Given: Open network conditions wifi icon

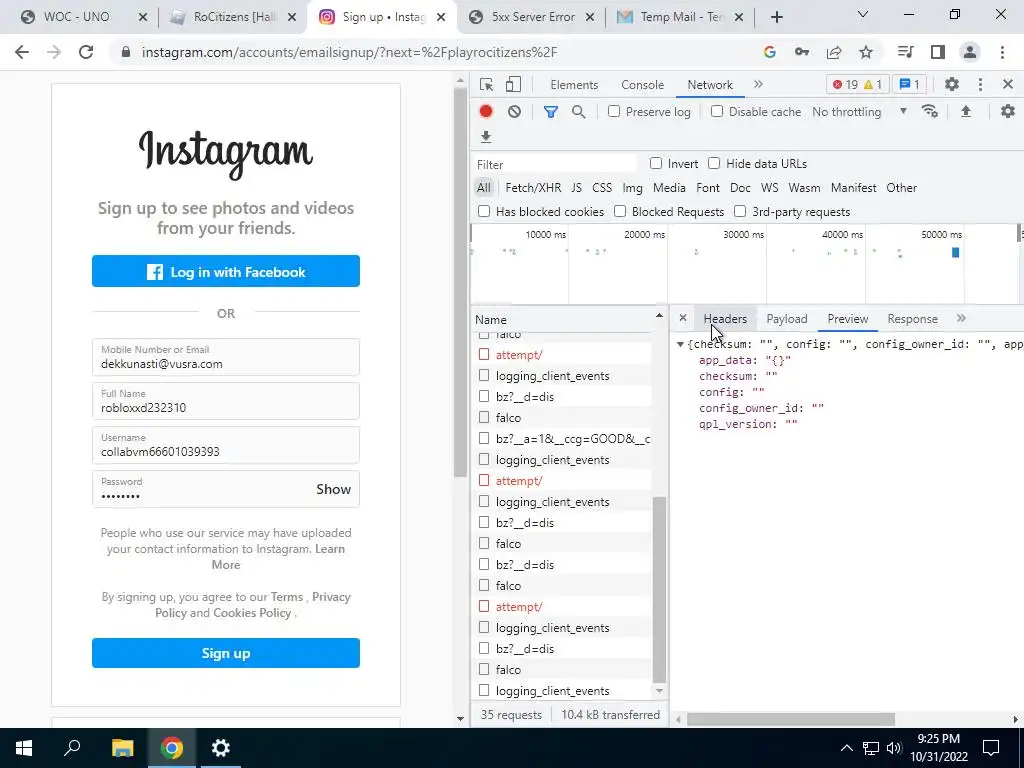Looking at the screenshot, I should 930,112.
